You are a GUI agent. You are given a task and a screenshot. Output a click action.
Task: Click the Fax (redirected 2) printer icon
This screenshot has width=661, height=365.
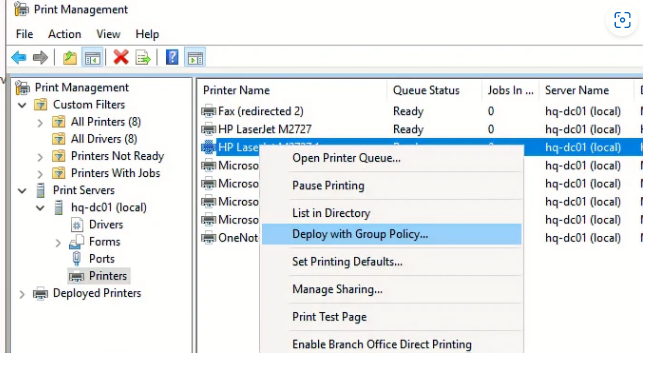(x=209, y=111)
